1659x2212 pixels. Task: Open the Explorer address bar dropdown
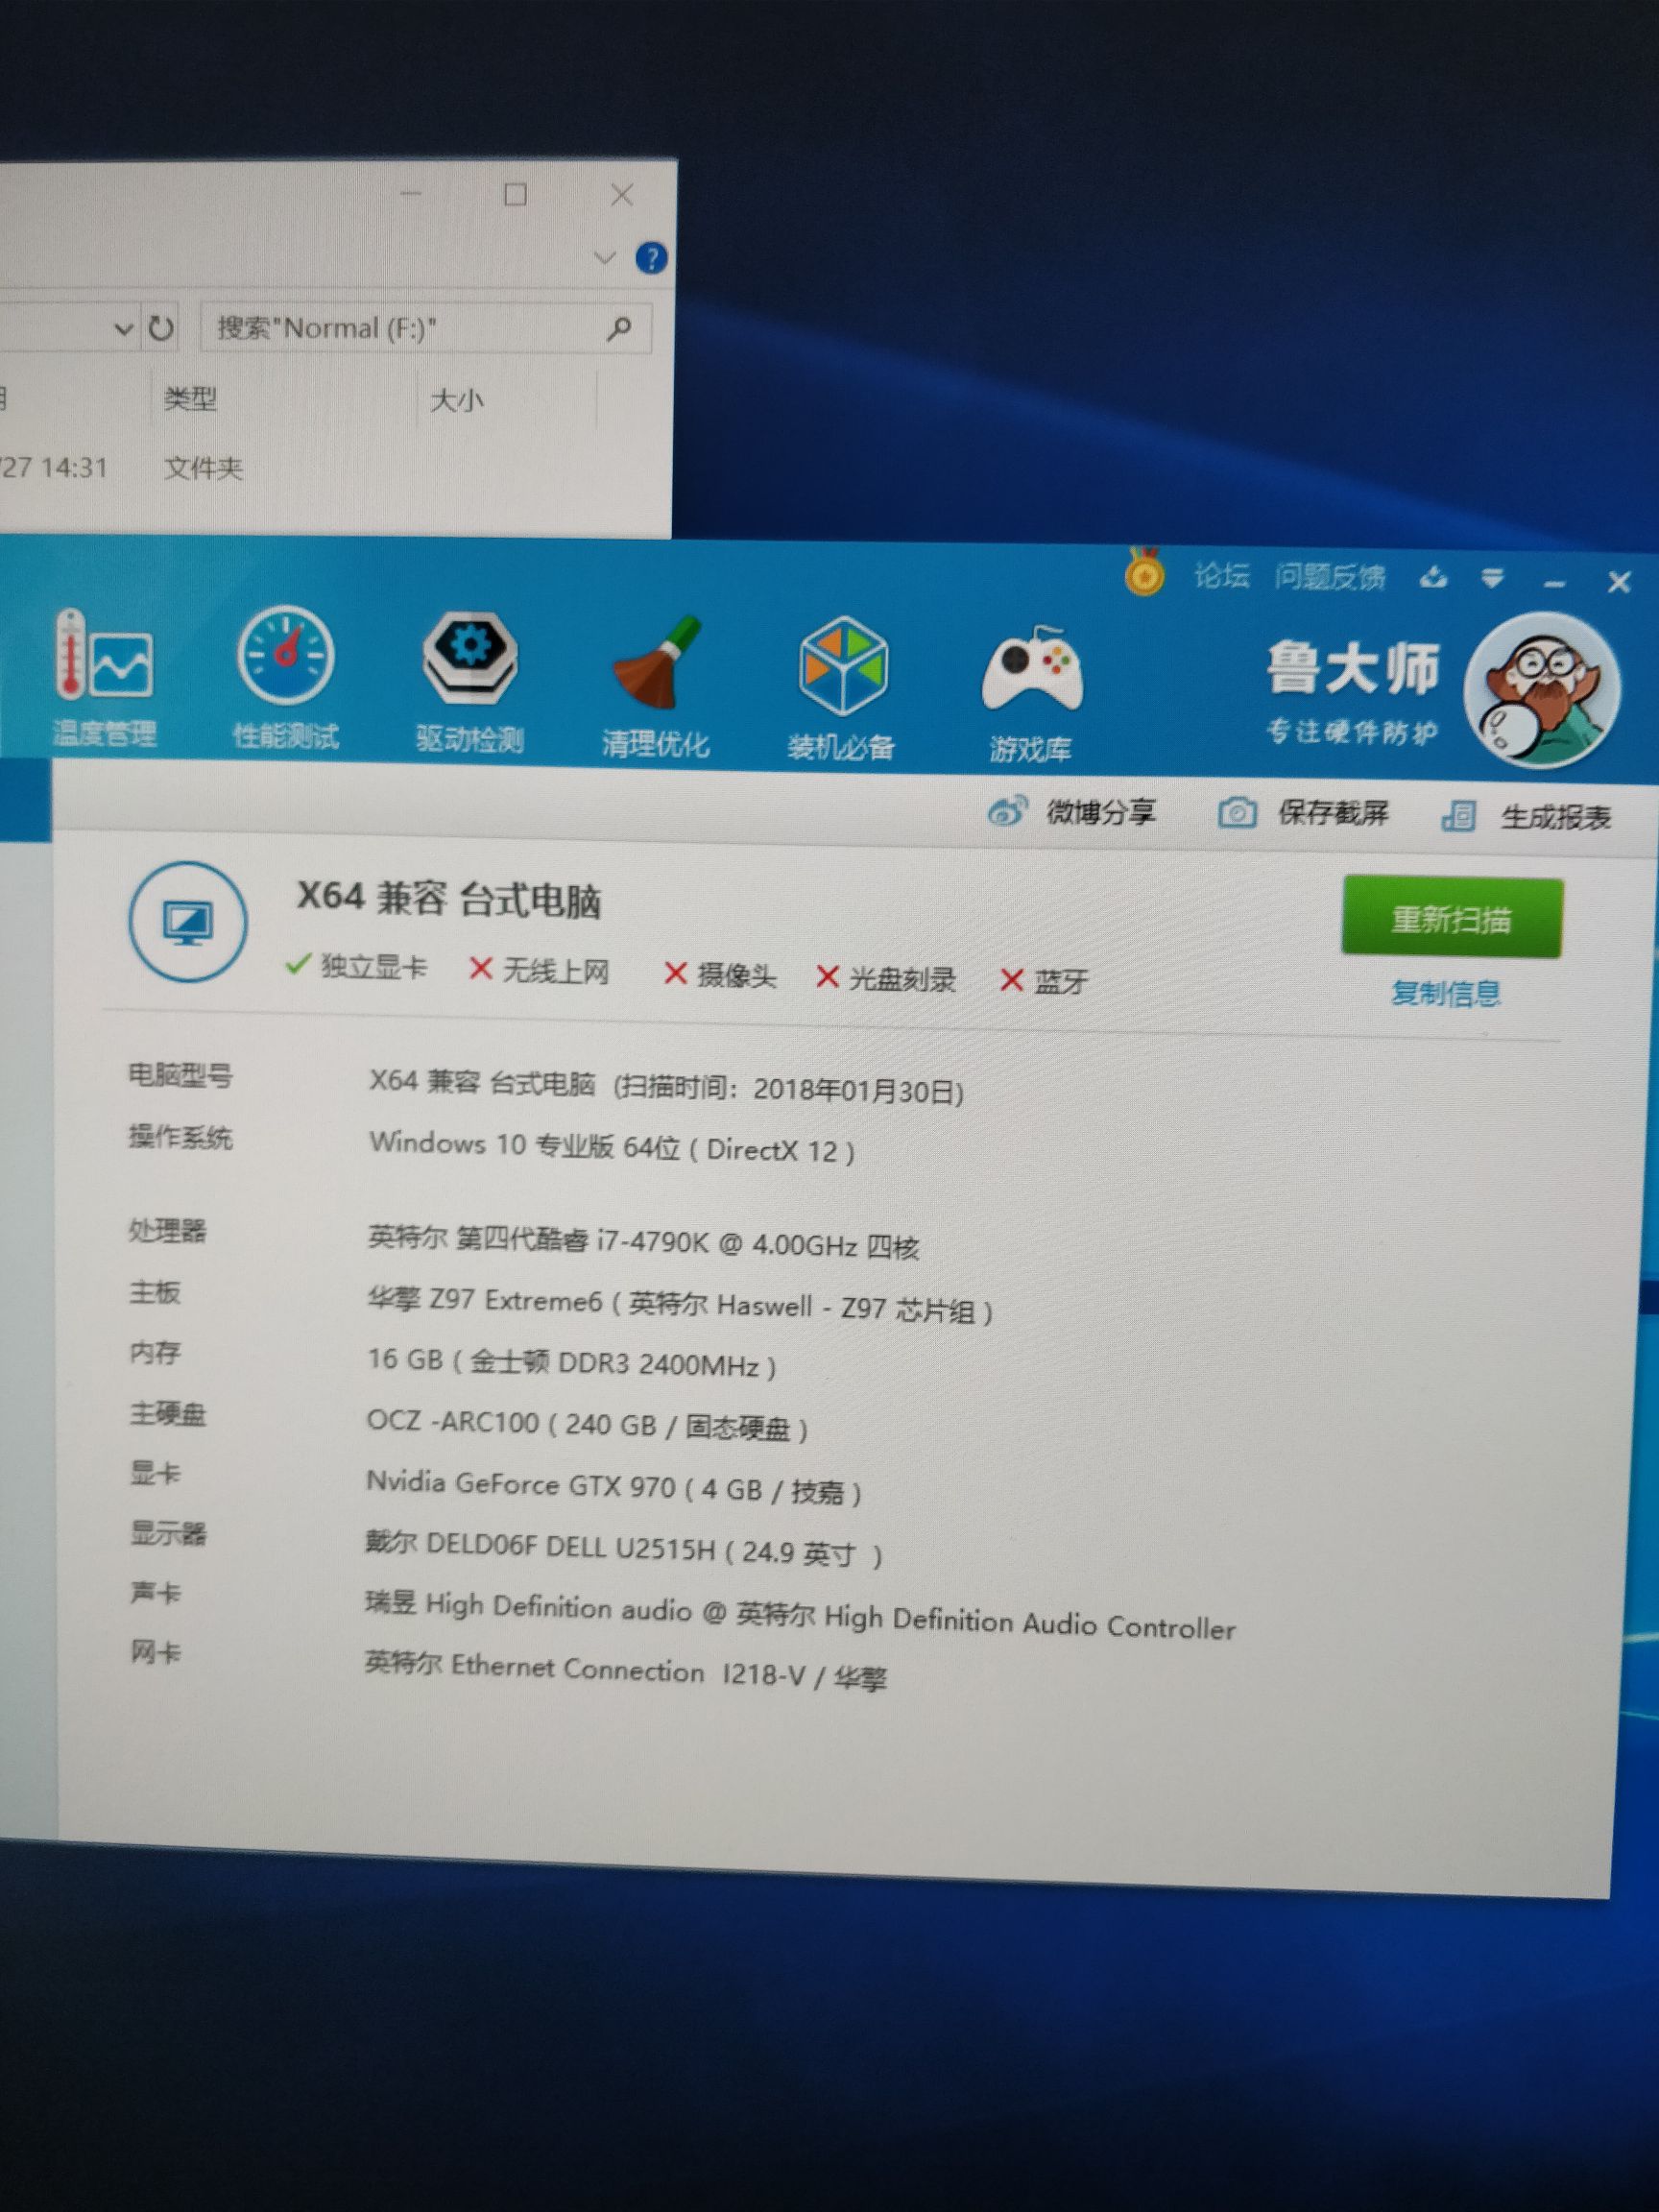123,327
